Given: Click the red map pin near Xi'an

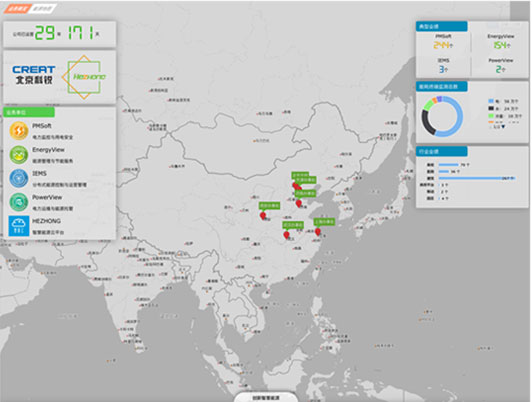Looking at the screenshot, I should pos(263,215).
